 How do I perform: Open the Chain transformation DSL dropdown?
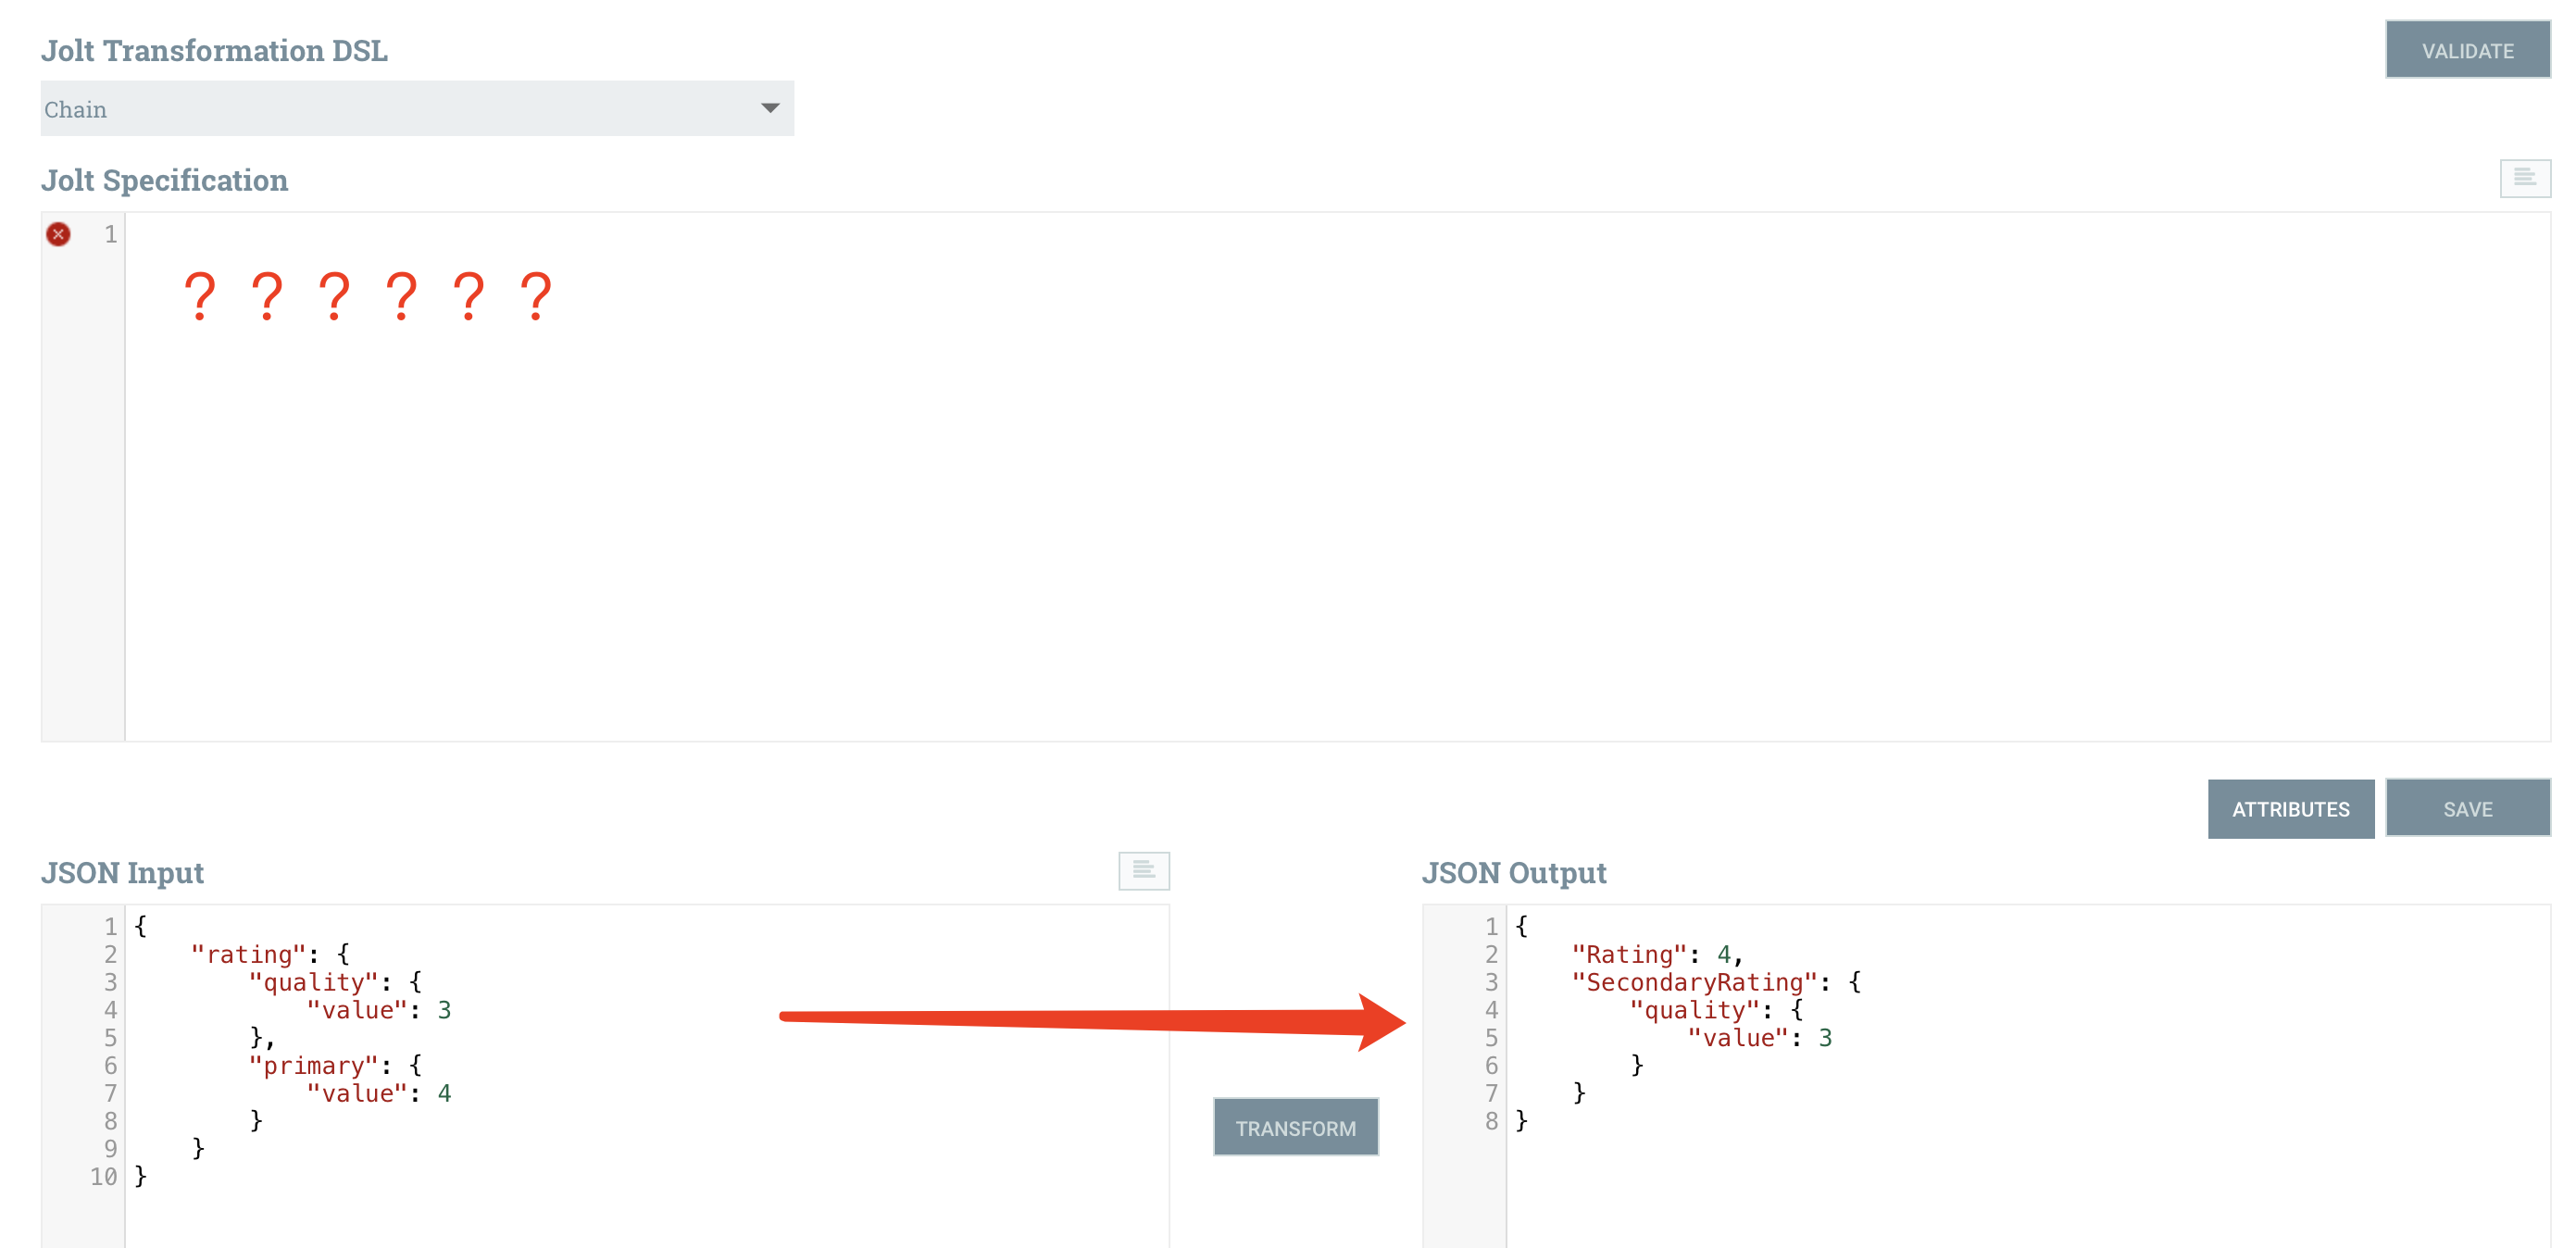click(417, 108)
